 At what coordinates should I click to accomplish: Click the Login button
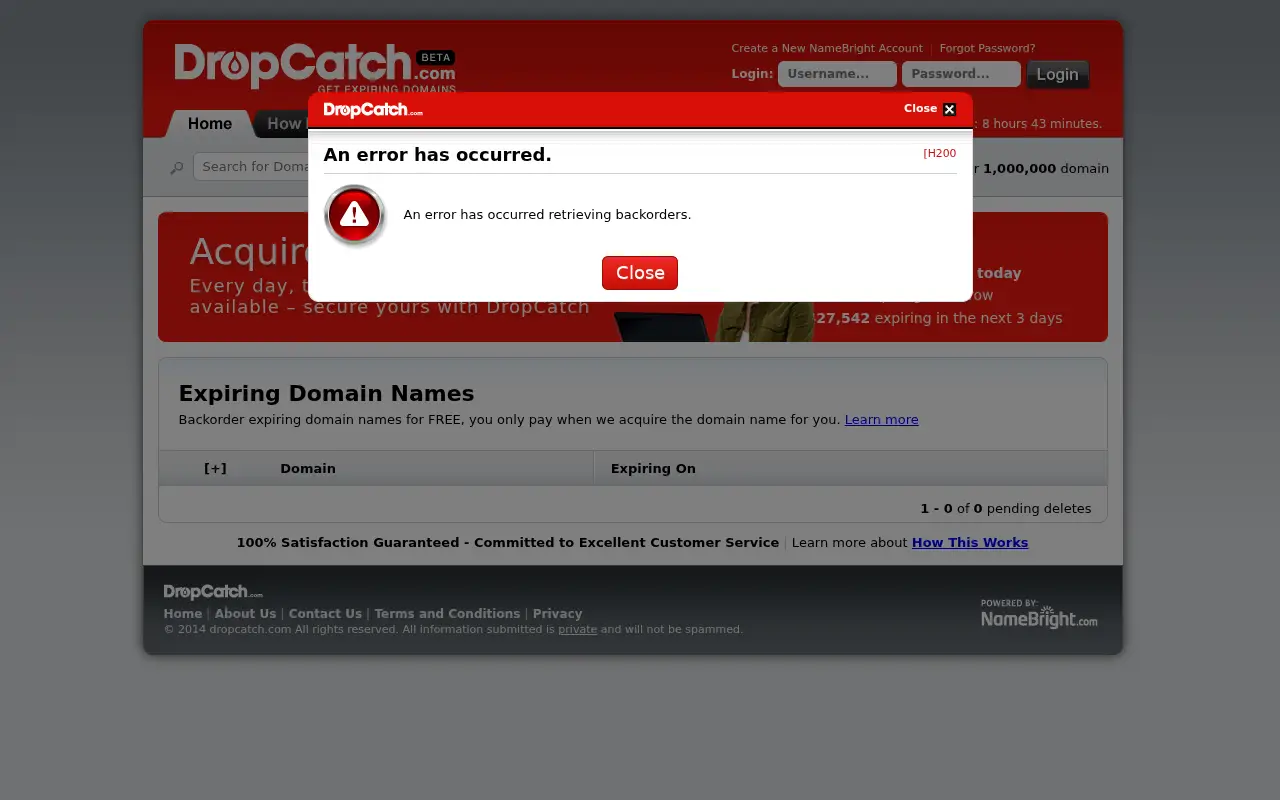(1057, 74)
